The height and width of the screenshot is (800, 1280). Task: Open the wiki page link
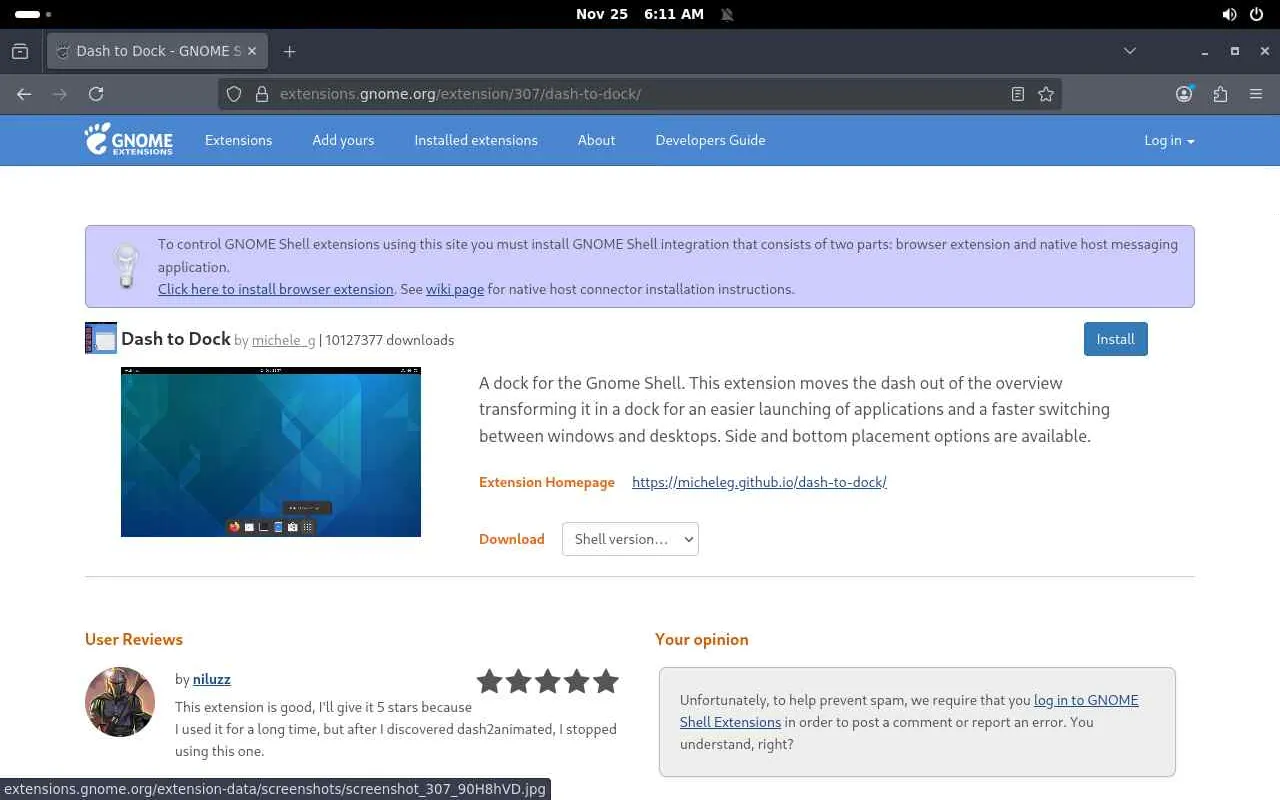455,289
